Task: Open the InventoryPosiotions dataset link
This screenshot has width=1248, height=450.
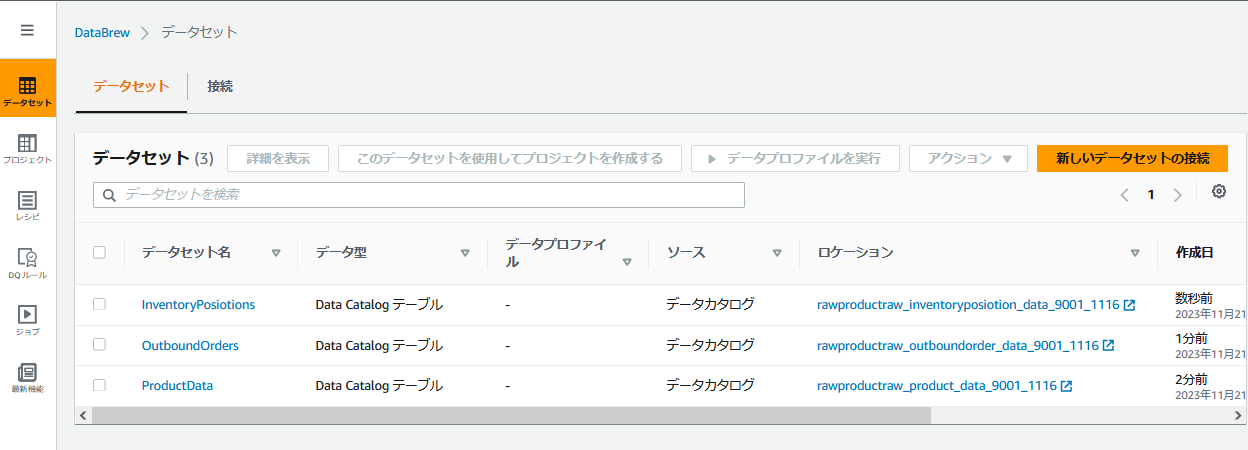Action: click(198, 305)
